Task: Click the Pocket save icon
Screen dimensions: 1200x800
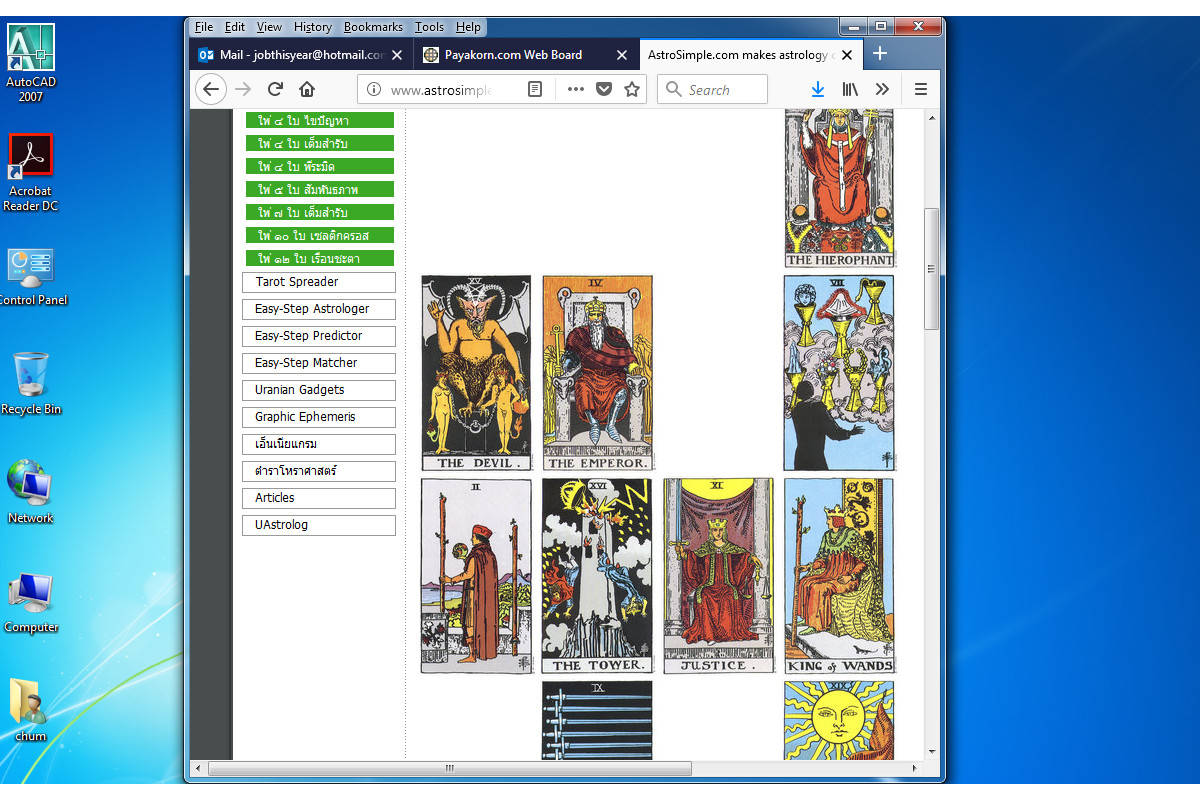Action: coord(604,89)
